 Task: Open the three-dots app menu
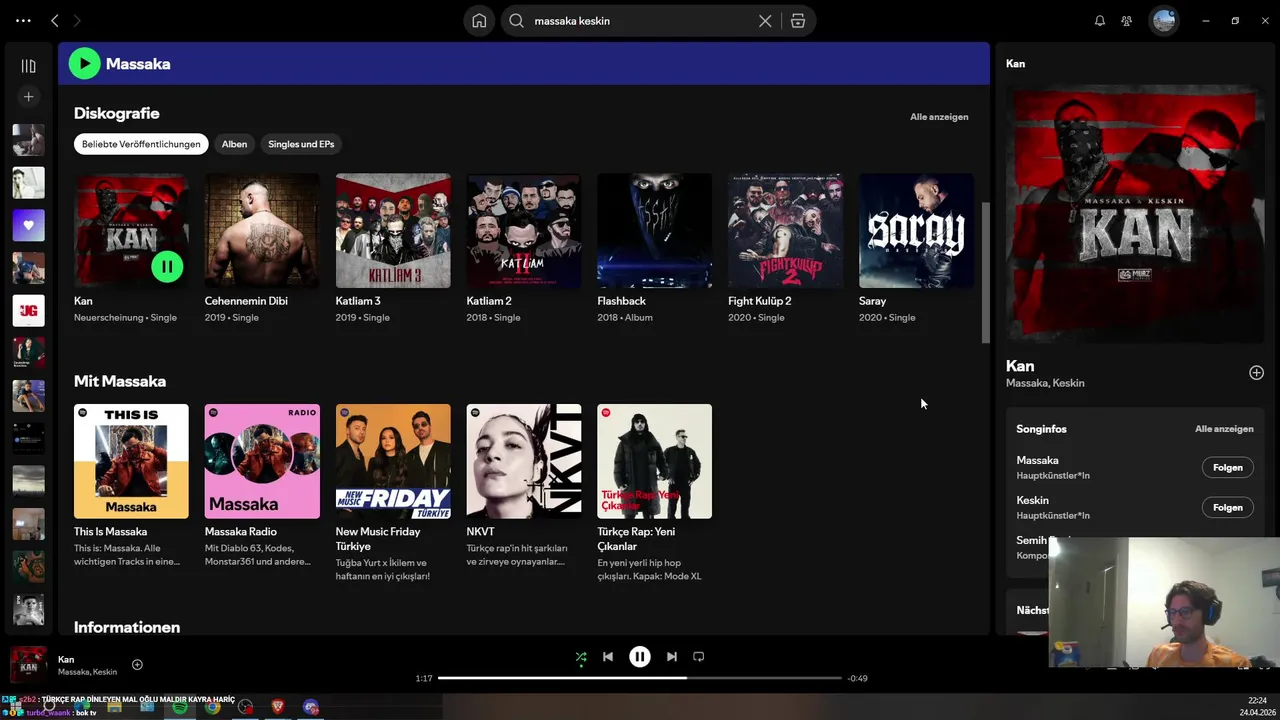click(23, 20)
